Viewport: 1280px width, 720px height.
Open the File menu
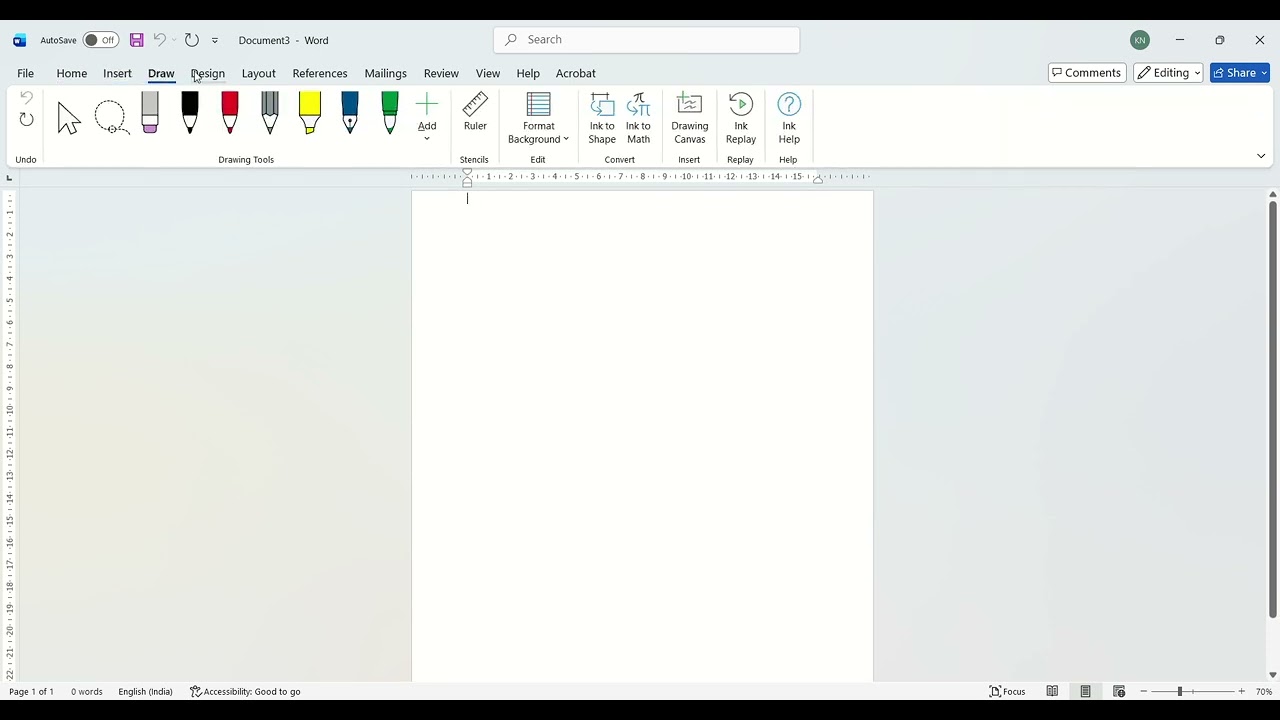(25, 73)
